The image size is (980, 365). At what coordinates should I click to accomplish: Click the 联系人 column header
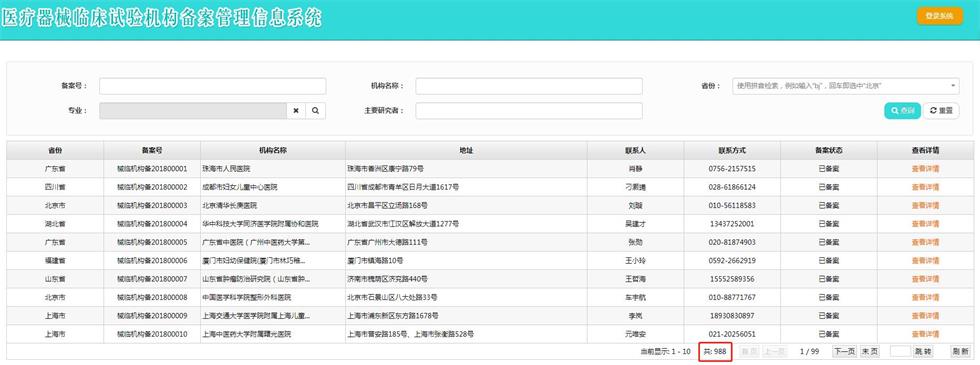pyautogui.click(x=635, y=151)
